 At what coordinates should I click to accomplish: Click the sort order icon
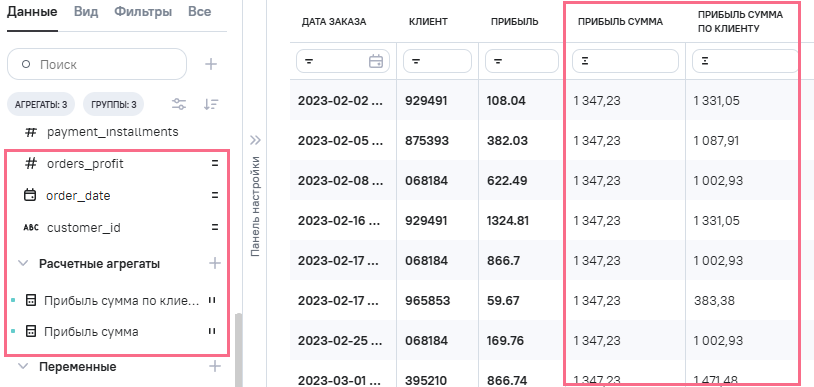coord(211,104)
